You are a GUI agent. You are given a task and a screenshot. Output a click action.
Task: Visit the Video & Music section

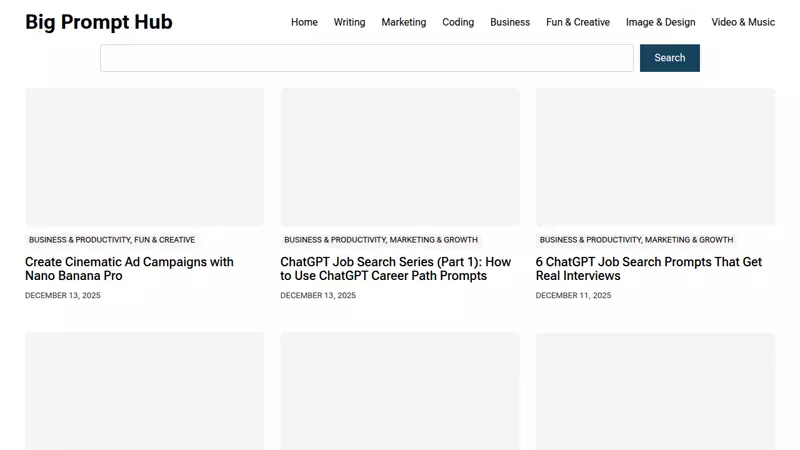click(x=743, y=22)
